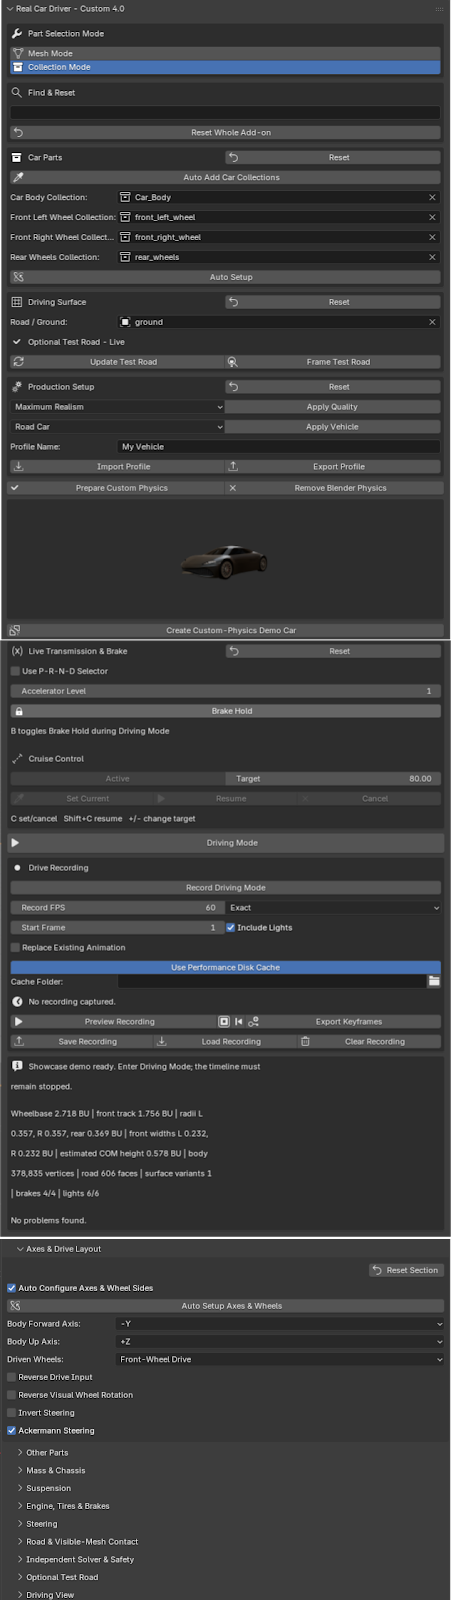Enable Replace Existing Animation

point(15,947)
